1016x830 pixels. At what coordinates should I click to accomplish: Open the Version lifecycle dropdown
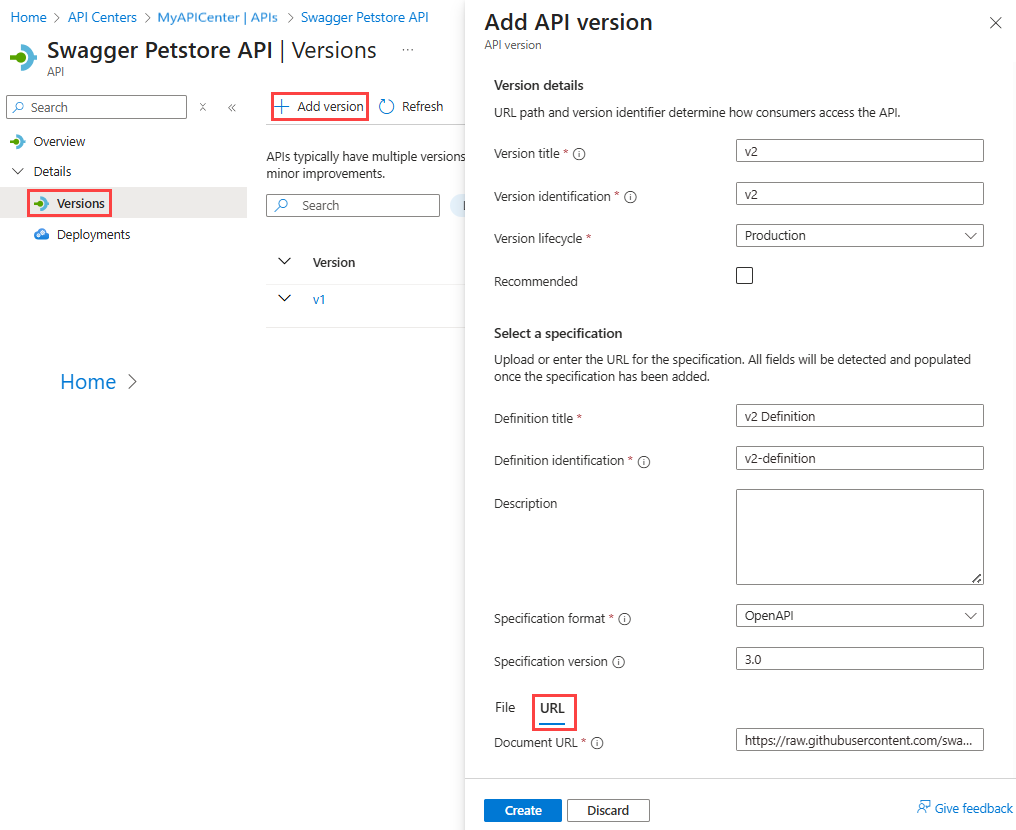(859, 236)
